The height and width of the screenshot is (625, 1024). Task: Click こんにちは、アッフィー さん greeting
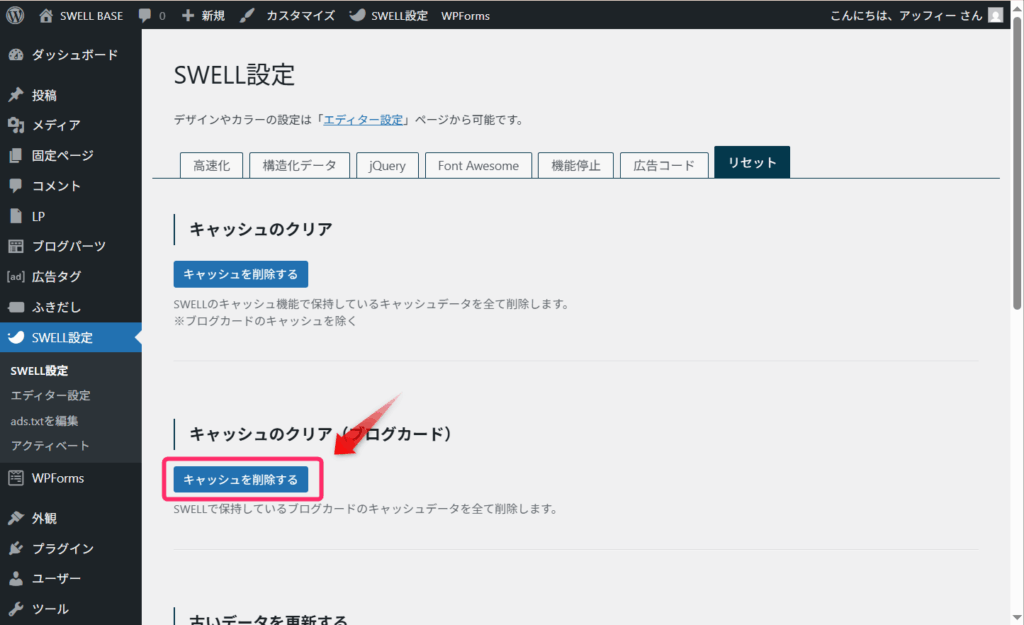pos(906,16)
